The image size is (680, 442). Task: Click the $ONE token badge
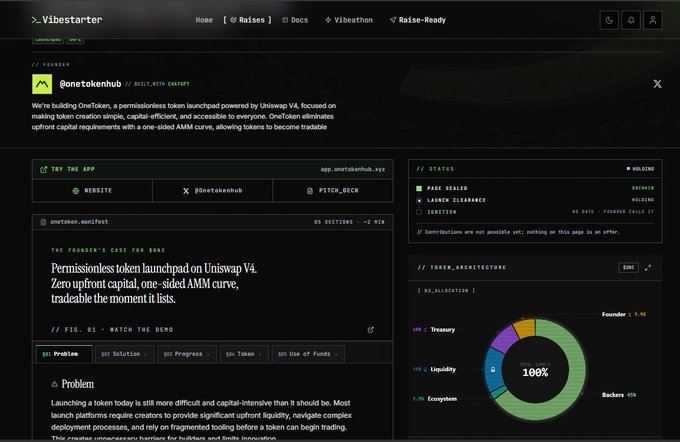(628, 268)
